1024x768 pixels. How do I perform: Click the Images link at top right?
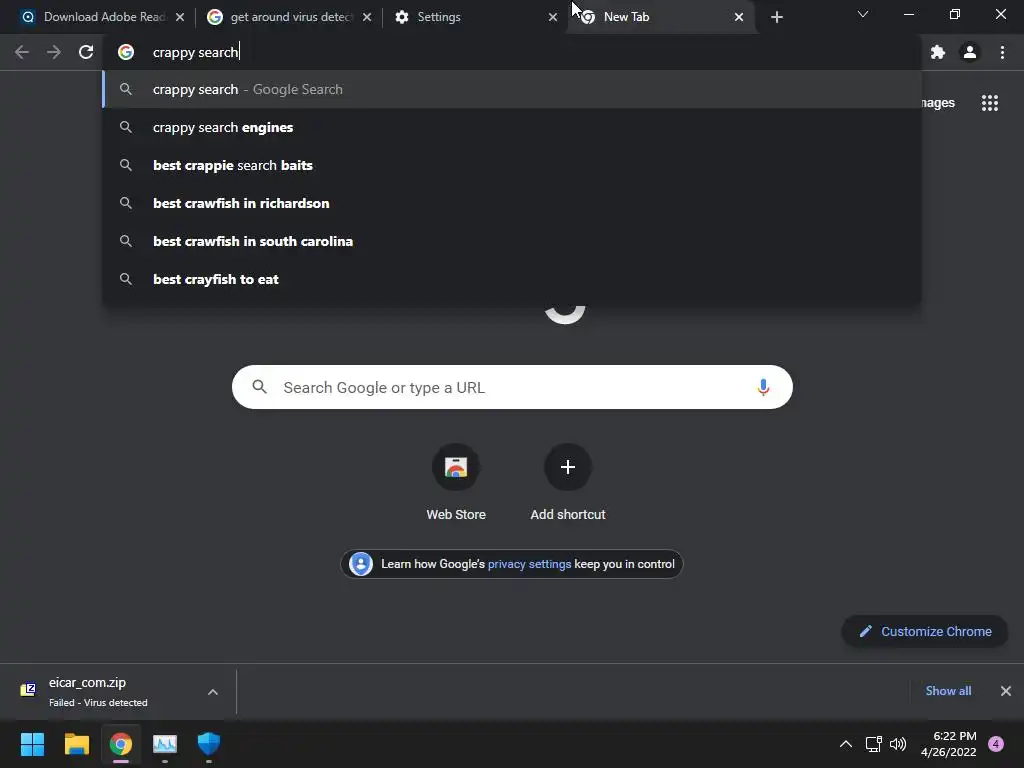pyautogui.click(x=938, y=103)
